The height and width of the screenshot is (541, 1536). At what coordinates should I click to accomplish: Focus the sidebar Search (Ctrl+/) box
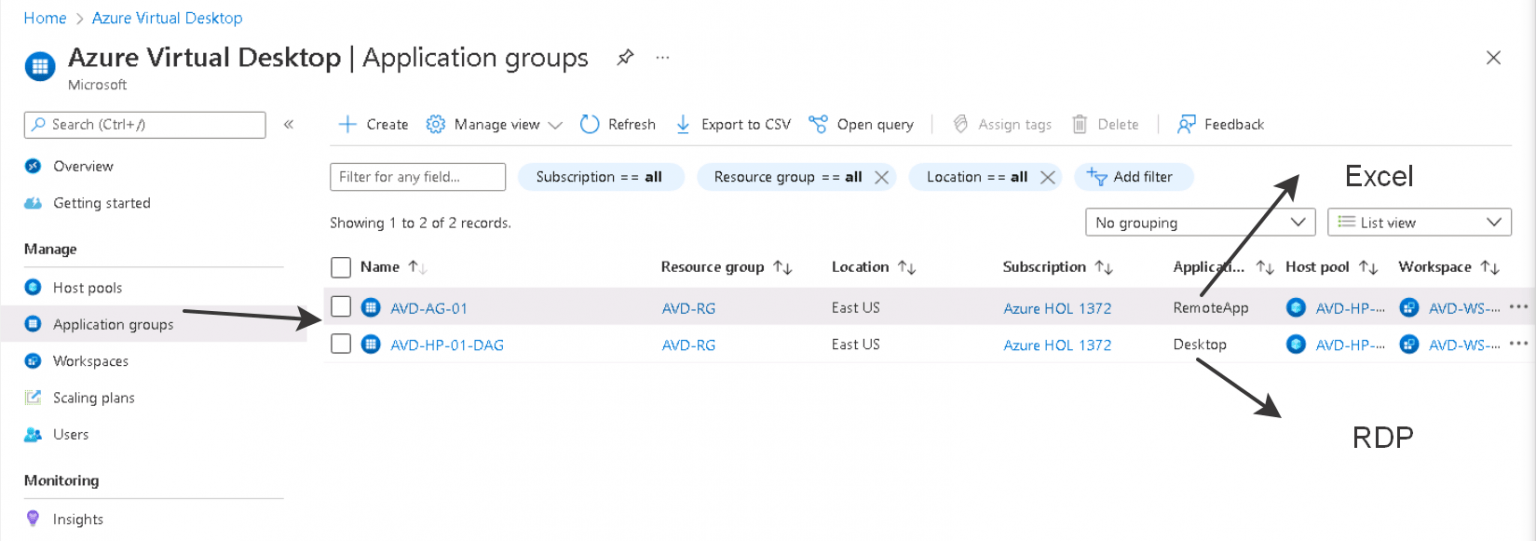click(145, 124)
